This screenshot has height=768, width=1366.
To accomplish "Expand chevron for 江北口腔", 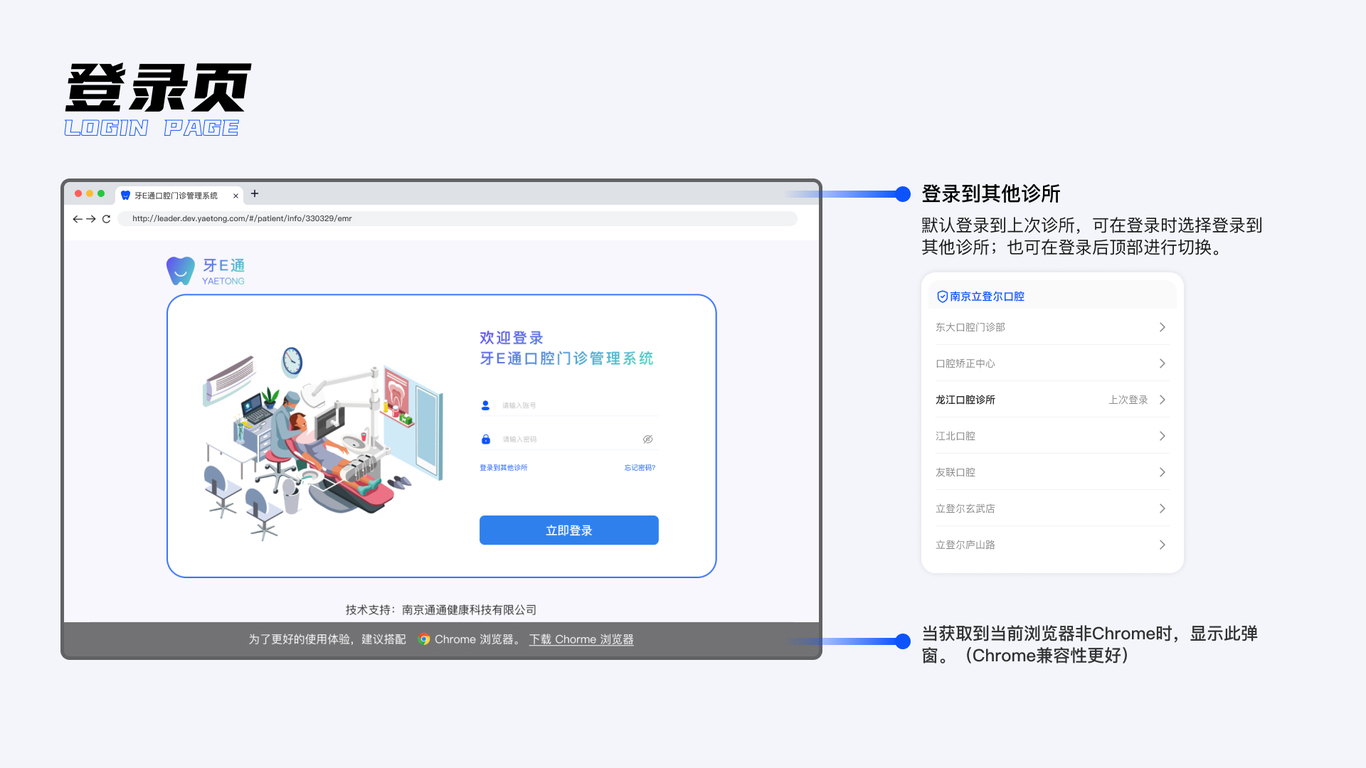I will pos(1162,436).
